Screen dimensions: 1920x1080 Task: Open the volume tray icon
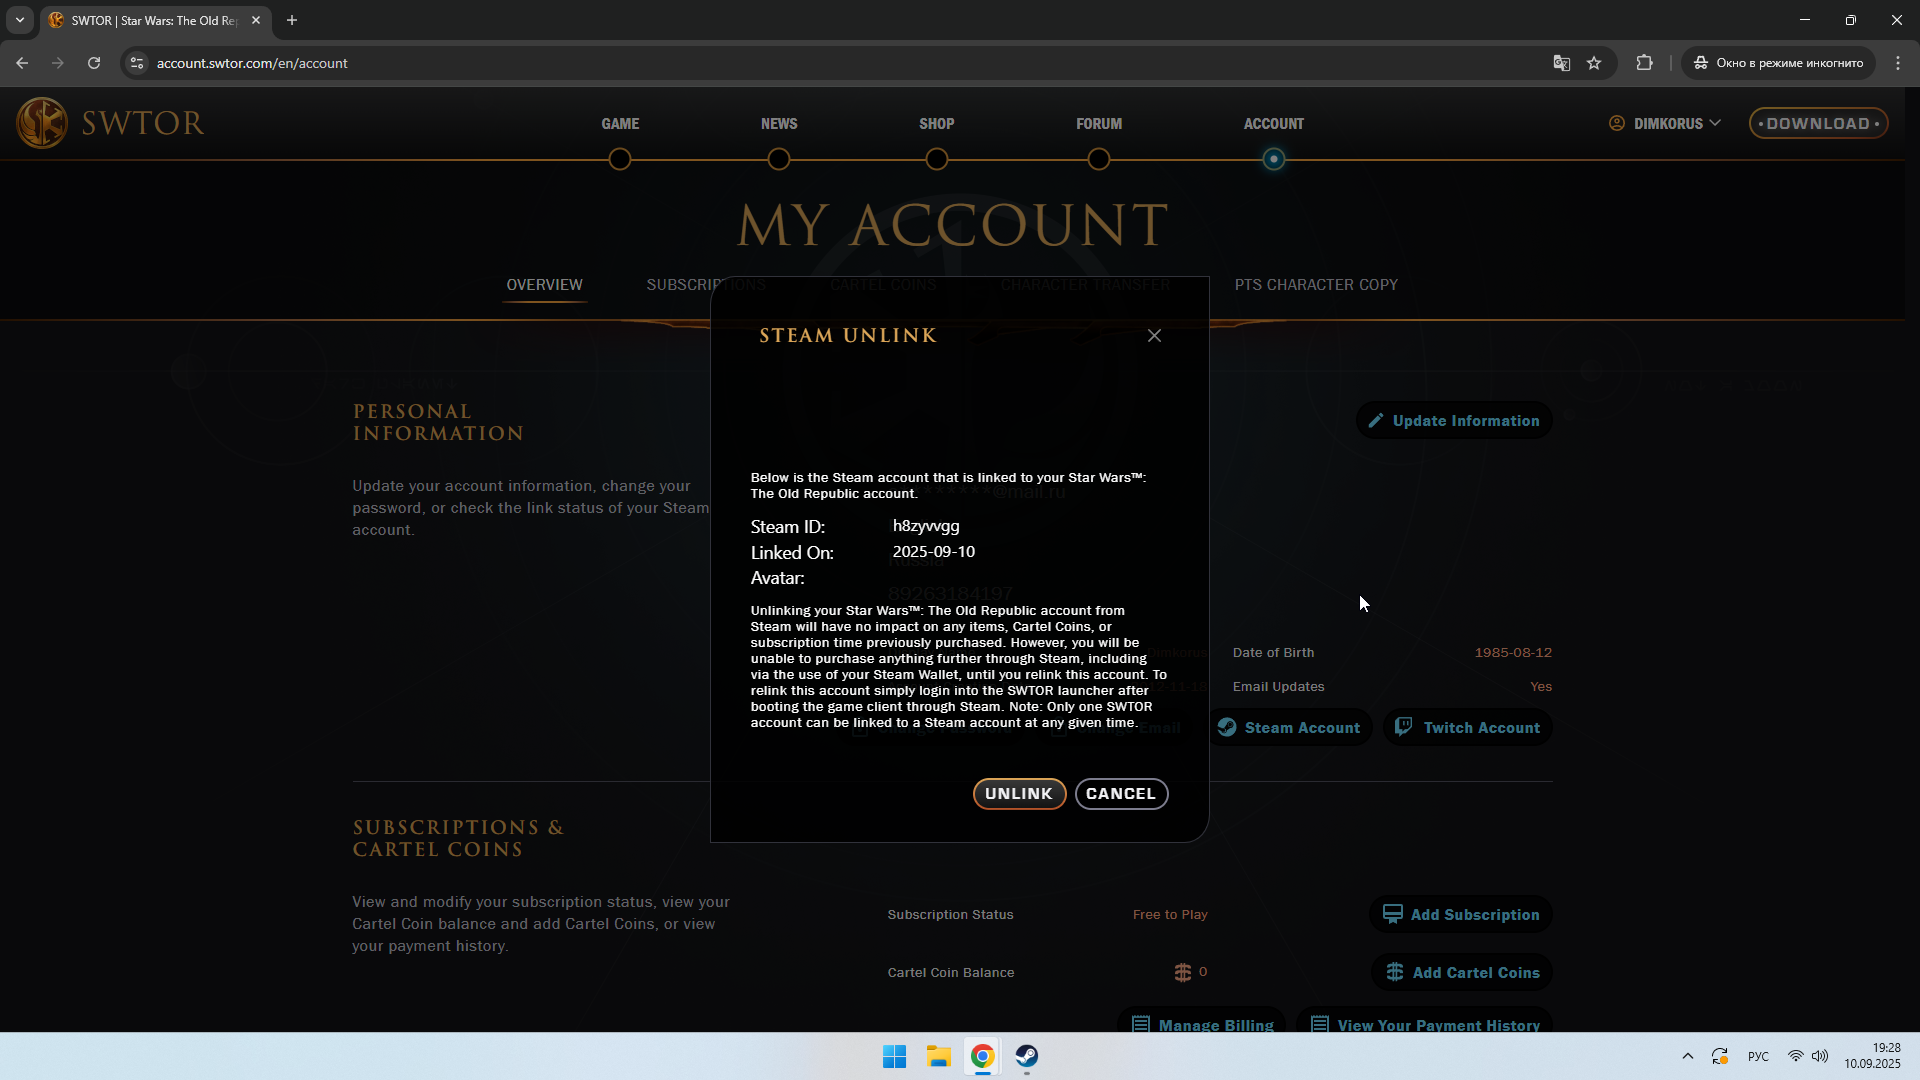[x=1821, y=1057]
